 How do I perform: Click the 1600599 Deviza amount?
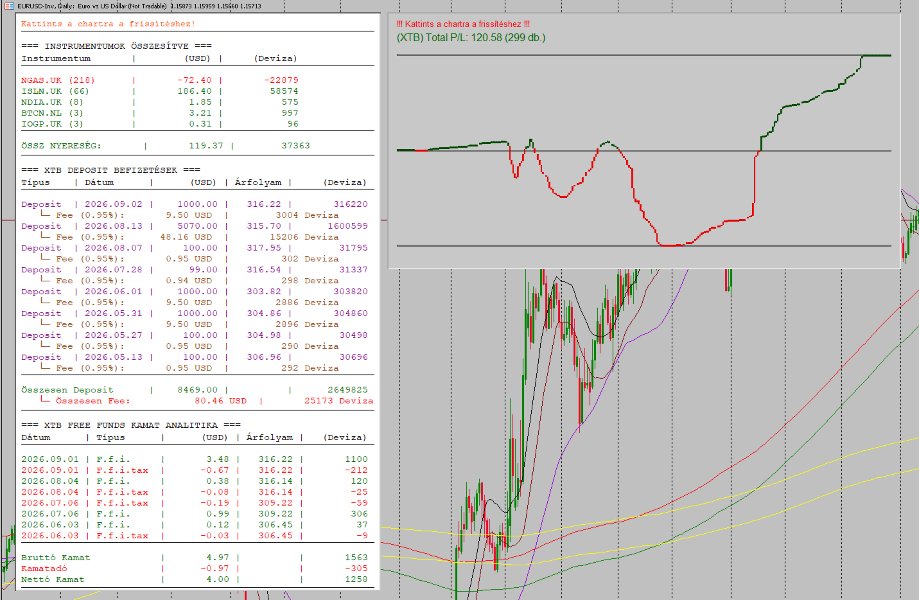348,226
